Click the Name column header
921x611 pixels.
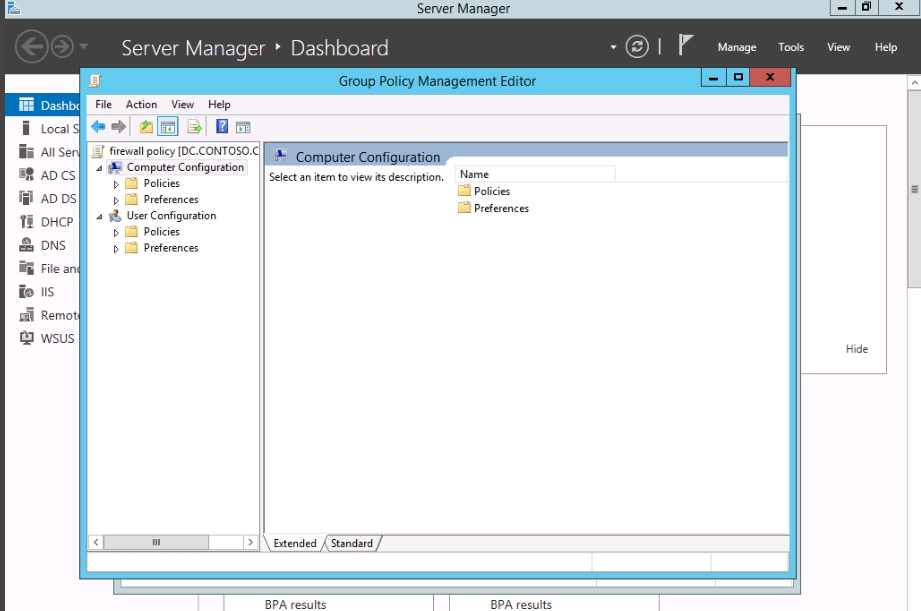pyautogui.click(x=536, y=174)
